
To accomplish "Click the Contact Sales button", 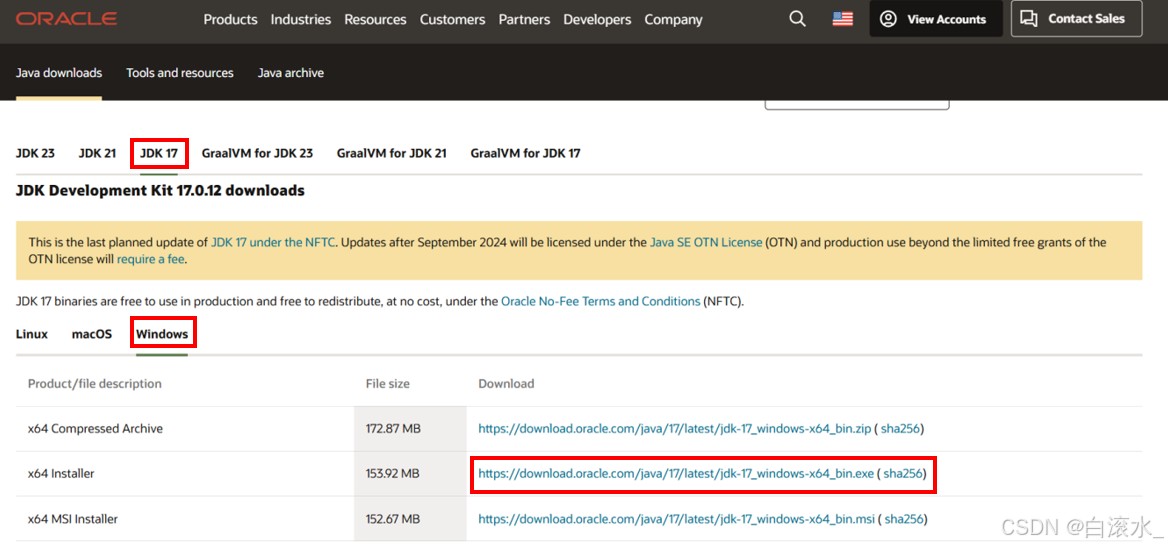I will (1075, 19).
